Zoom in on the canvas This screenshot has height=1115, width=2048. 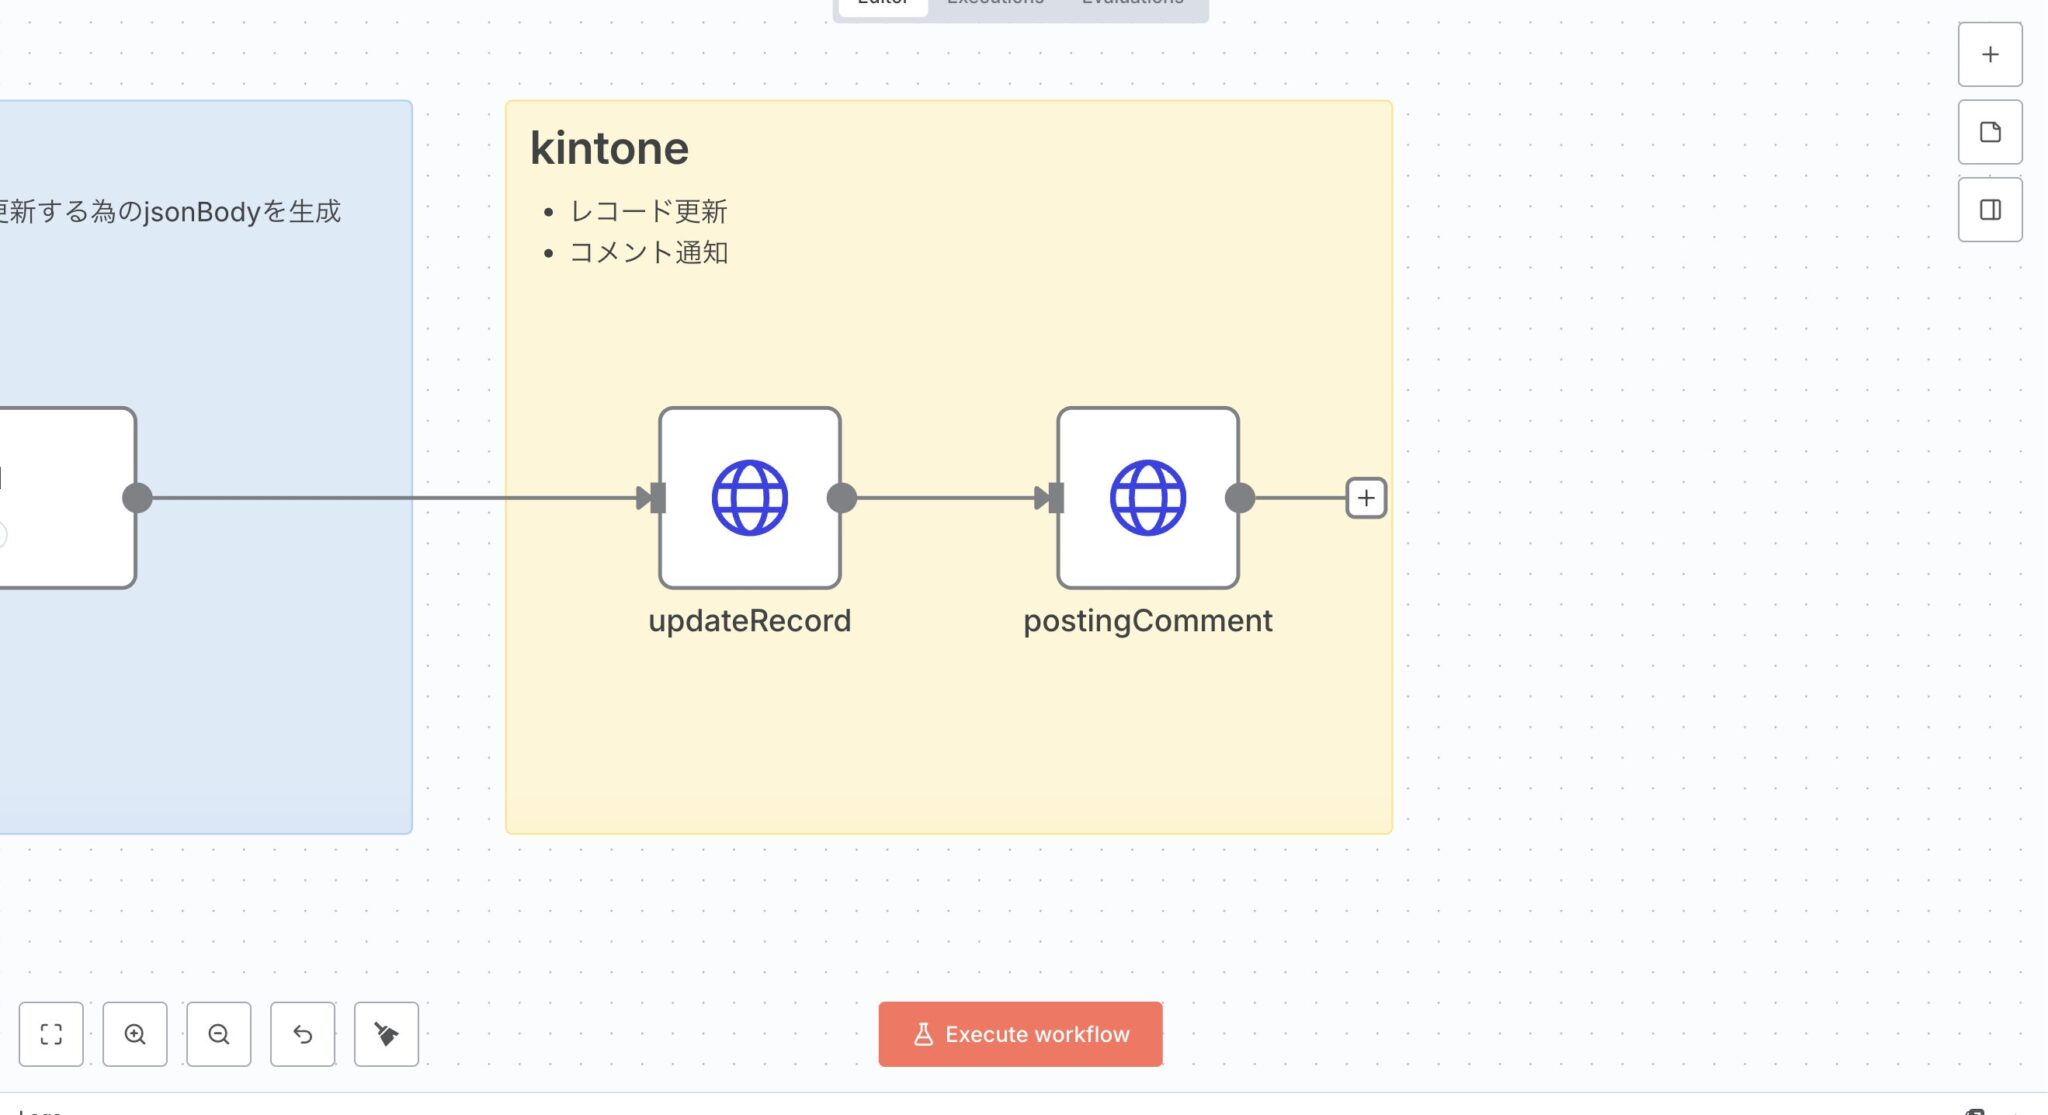(x=135, y=1034)
